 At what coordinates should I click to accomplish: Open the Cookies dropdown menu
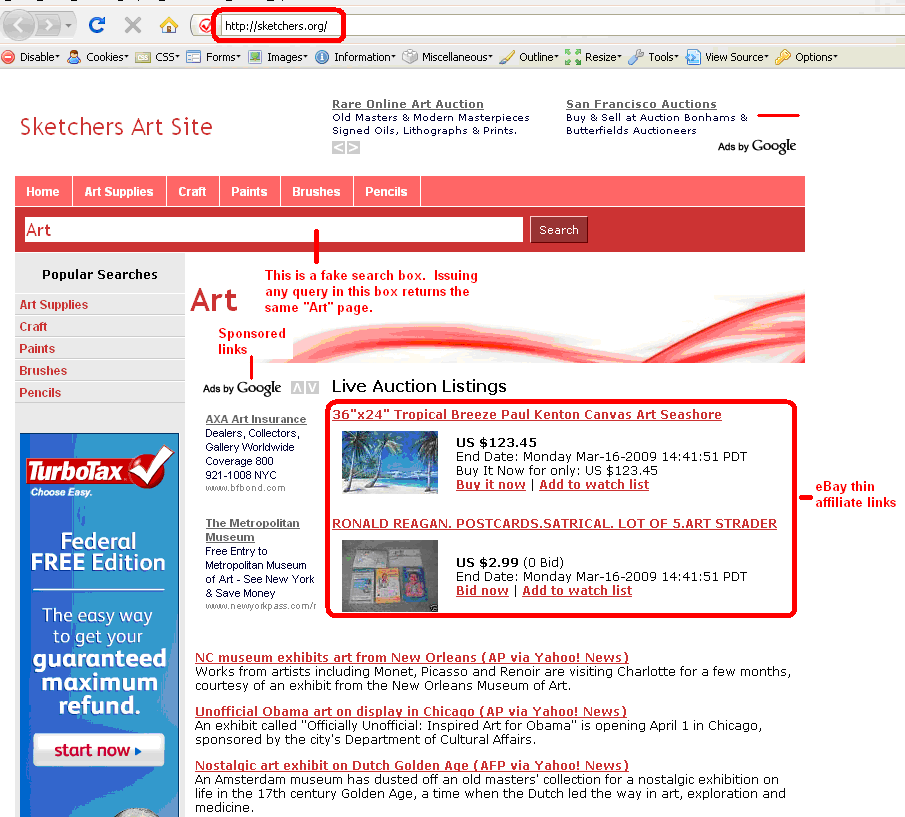click(x=107, y=57)
